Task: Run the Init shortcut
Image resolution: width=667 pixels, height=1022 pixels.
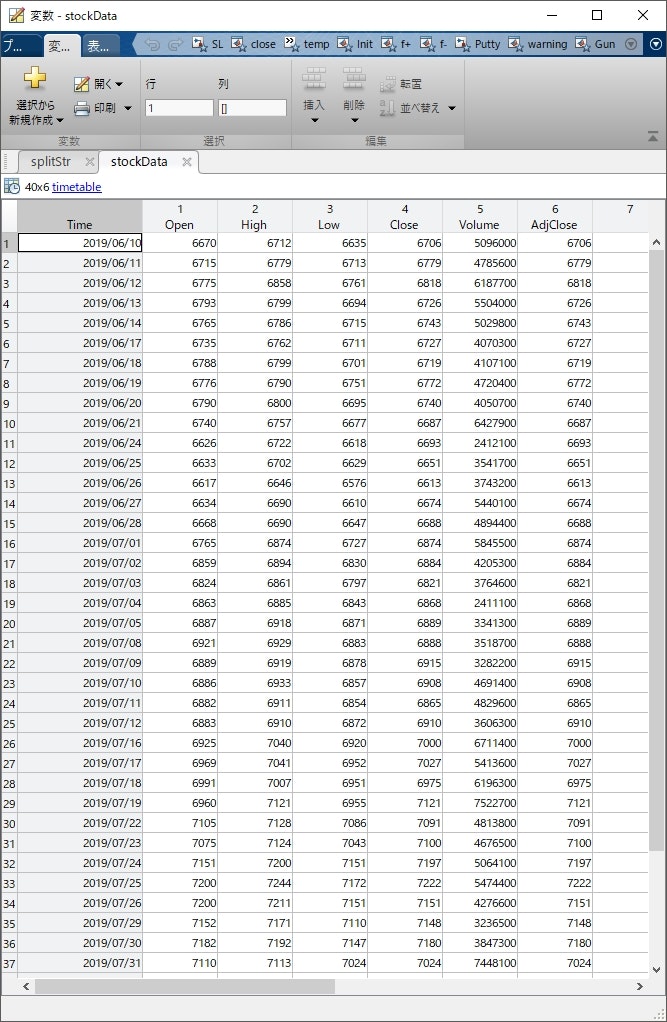Action: 355,44
